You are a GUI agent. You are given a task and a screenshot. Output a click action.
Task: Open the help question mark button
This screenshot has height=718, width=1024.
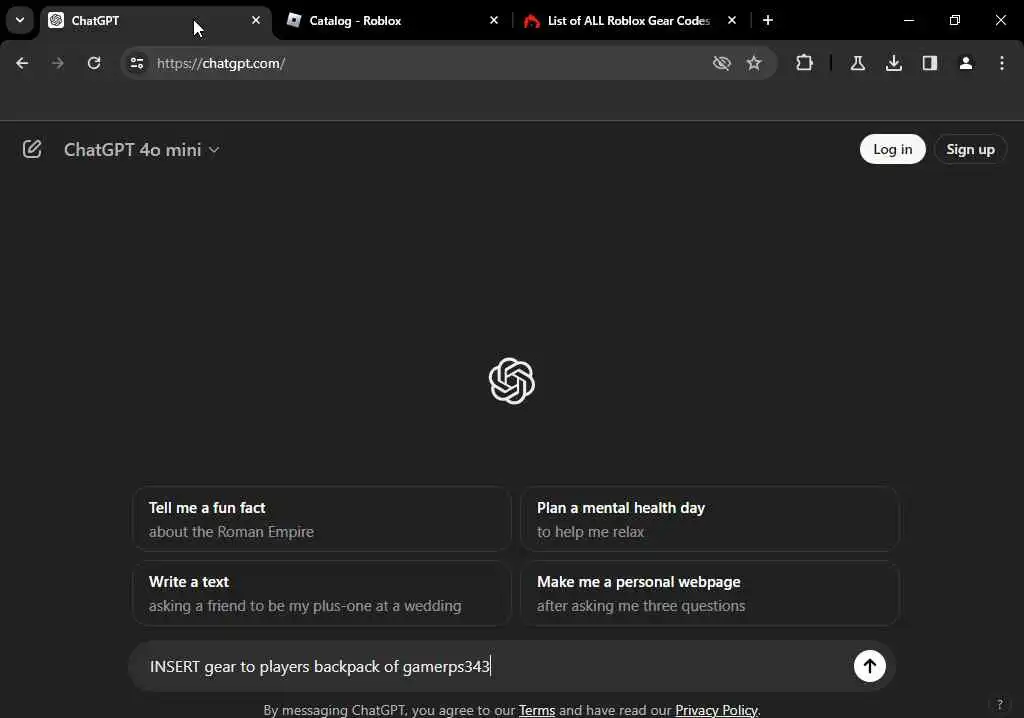tap(999, 704)
